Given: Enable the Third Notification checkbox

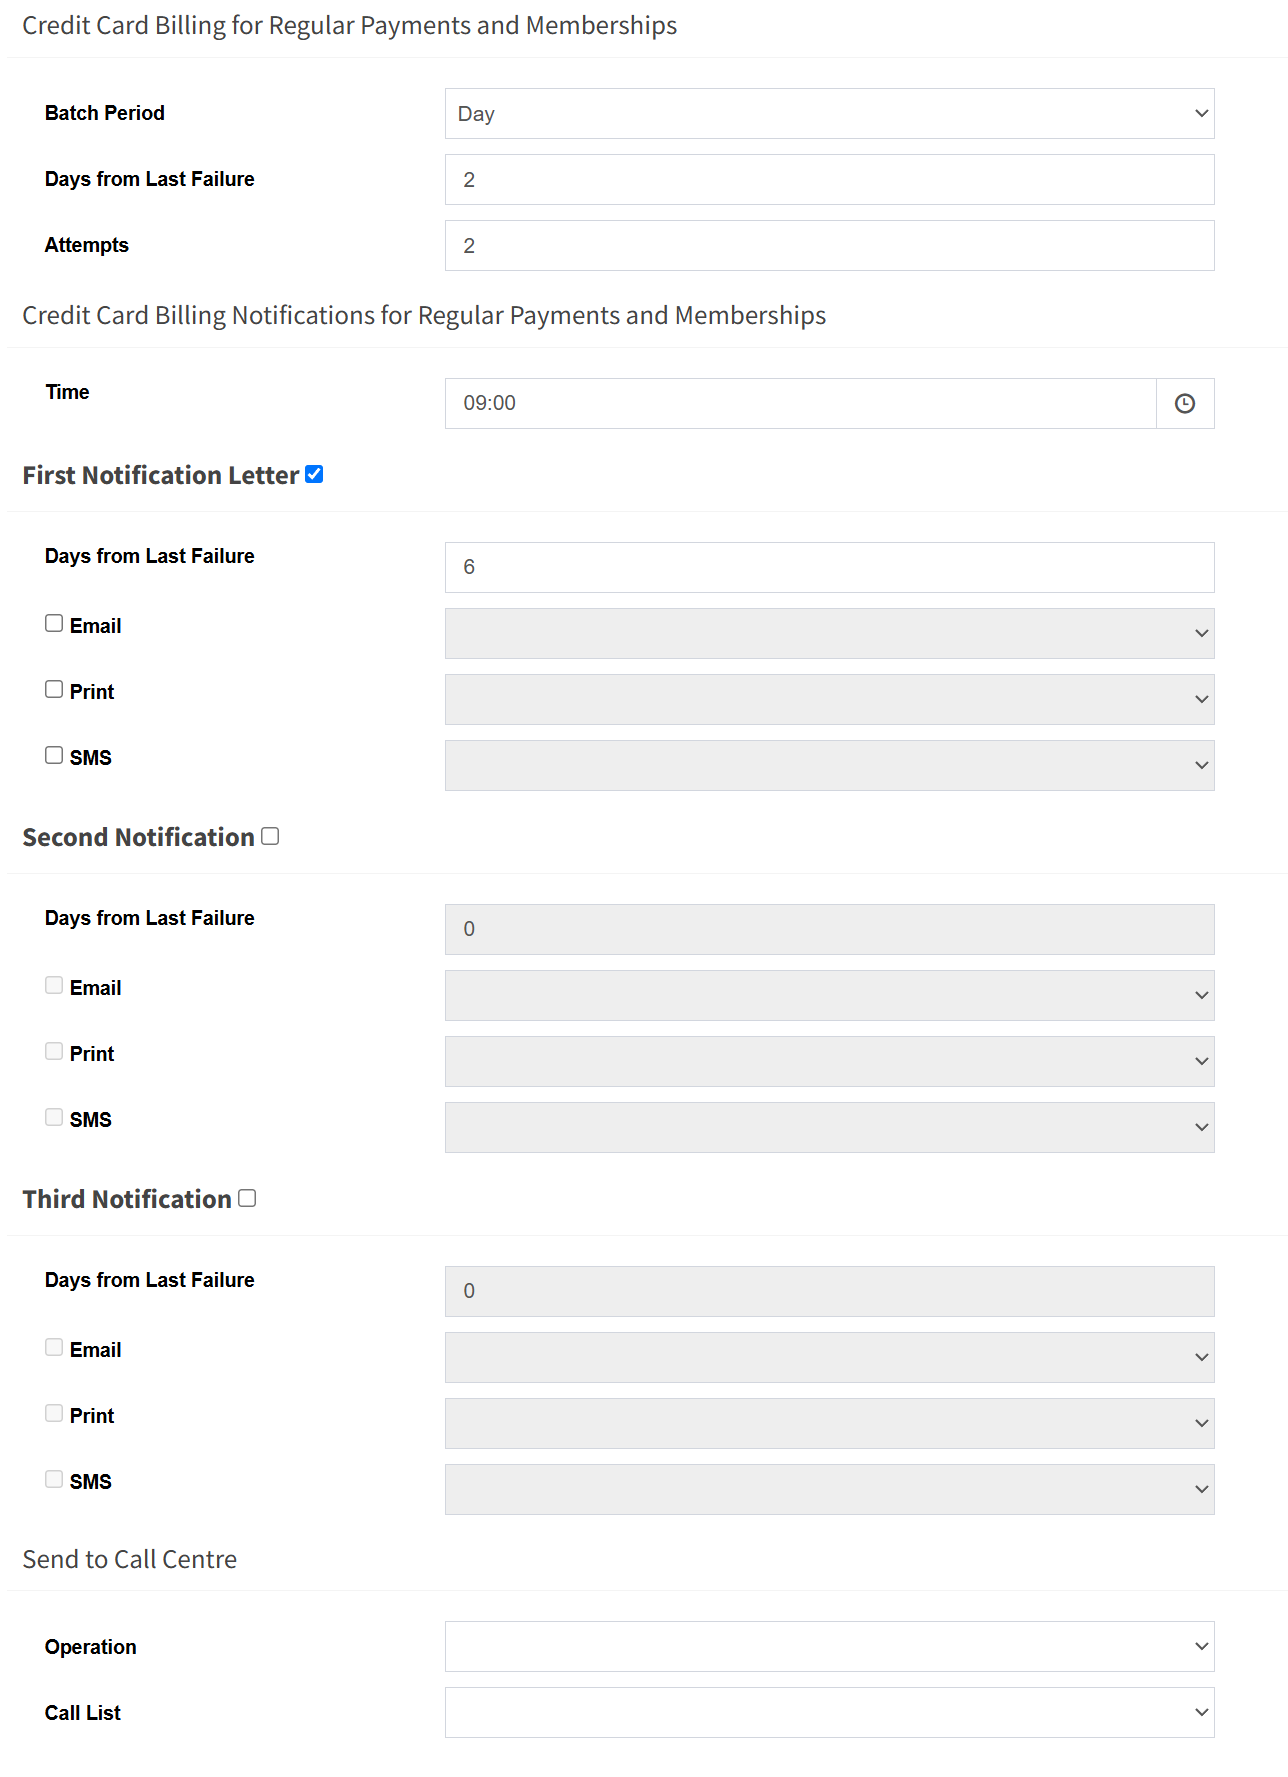Looking at the screenshot, I should [x=247, y=1198].
